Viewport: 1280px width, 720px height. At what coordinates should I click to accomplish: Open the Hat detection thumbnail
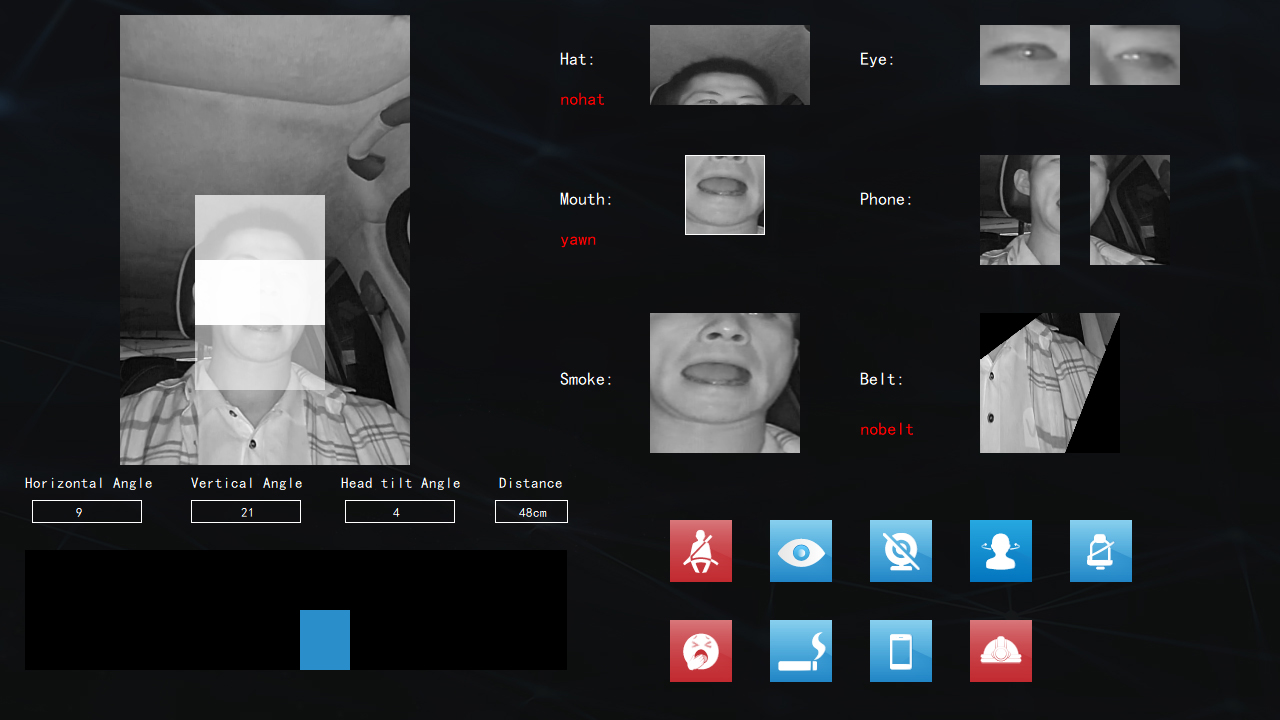[x=730, y=65]
